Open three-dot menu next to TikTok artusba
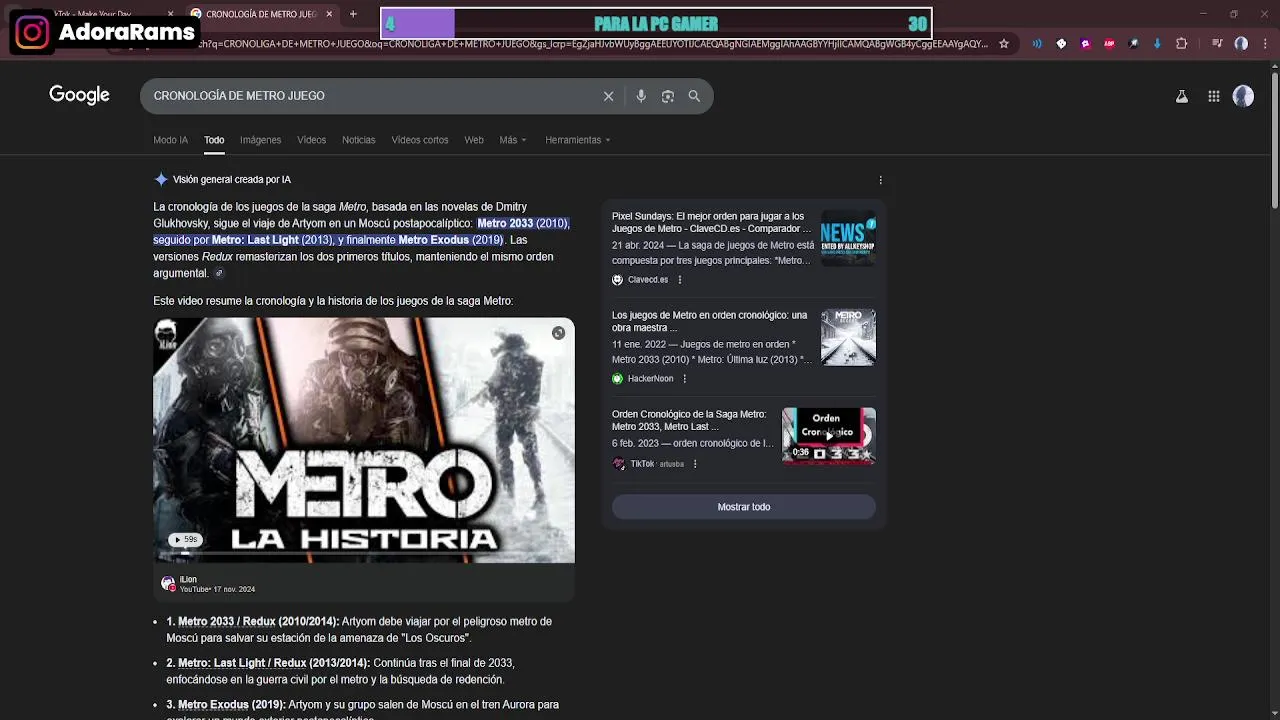 [695, 464]
